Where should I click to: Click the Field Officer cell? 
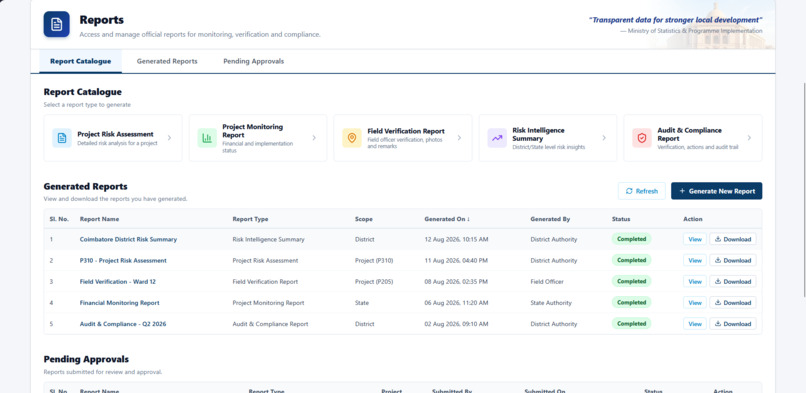[x=547, y=282]
